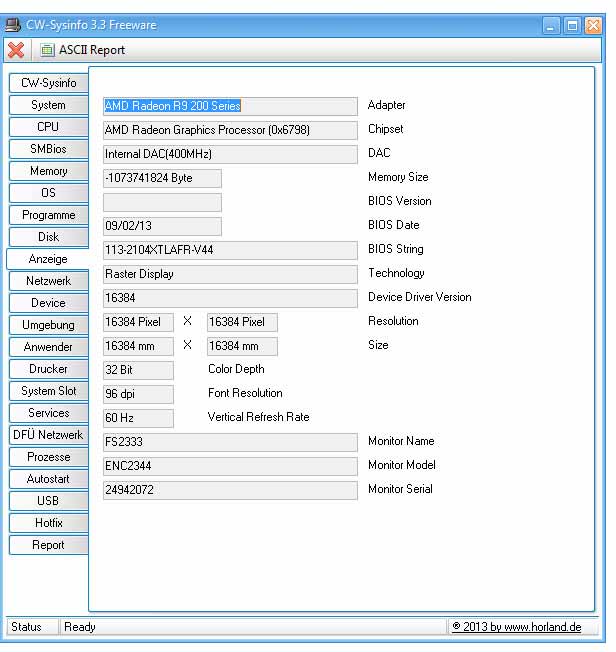Click the left Resolution Pixel field
The image size is (616, 652).
click(x=138, y=322)
